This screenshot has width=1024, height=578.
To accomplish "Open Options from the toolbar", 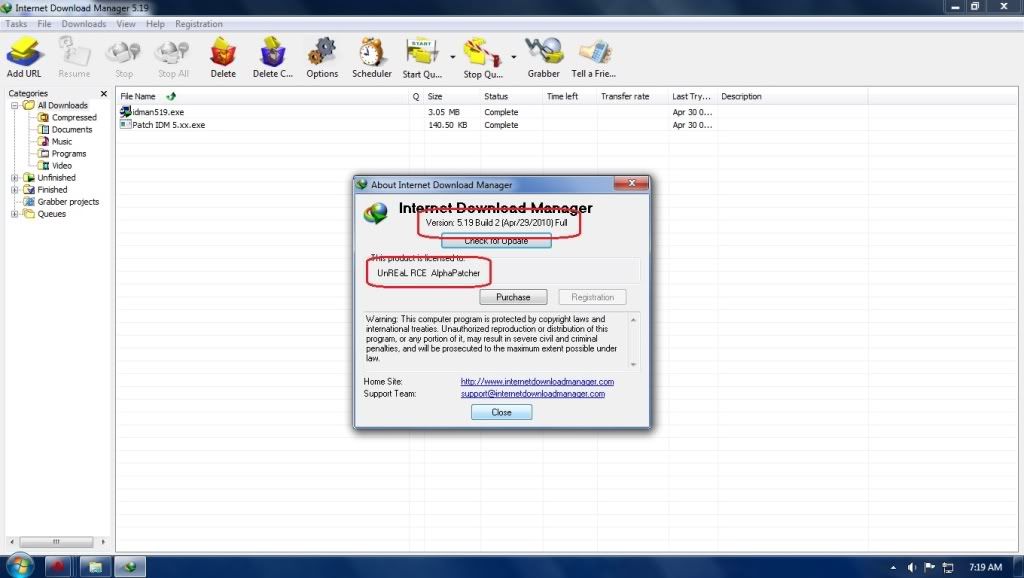I will (322, 57).
